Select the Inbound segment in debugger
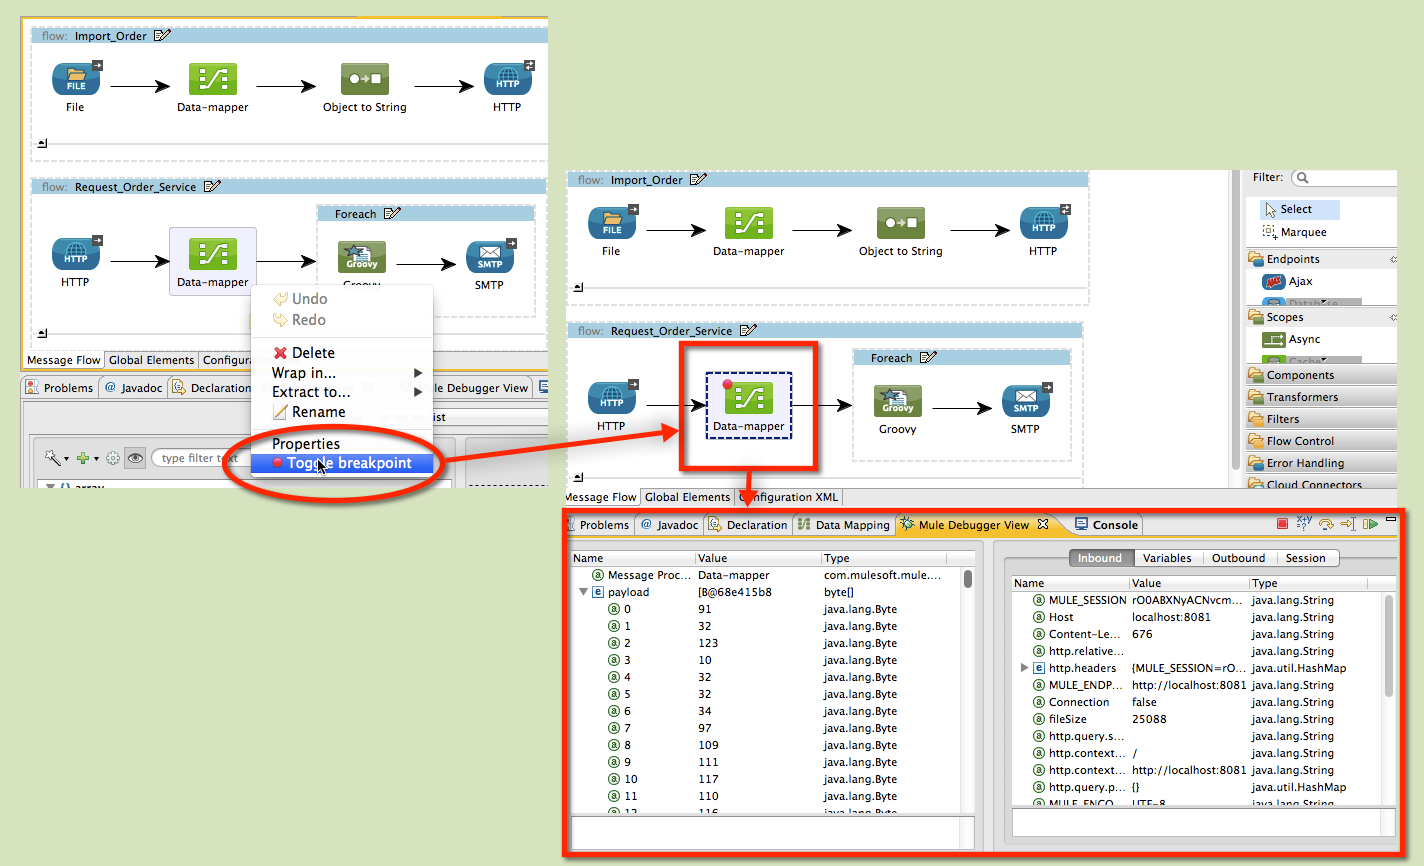Image resolution: width=1424 pixels, height=866 pixels. point(1099,558)
